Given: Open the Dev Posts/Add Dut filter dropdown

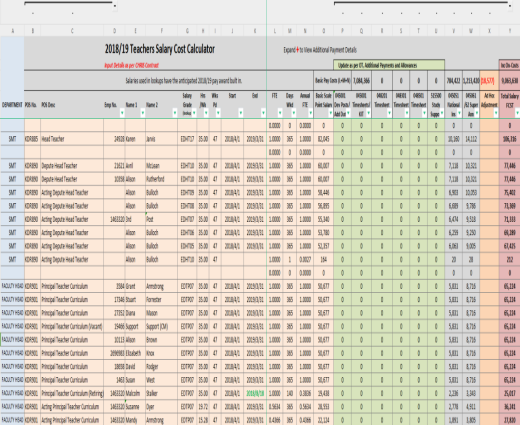Looking at the screenshot, I should 348,113.
